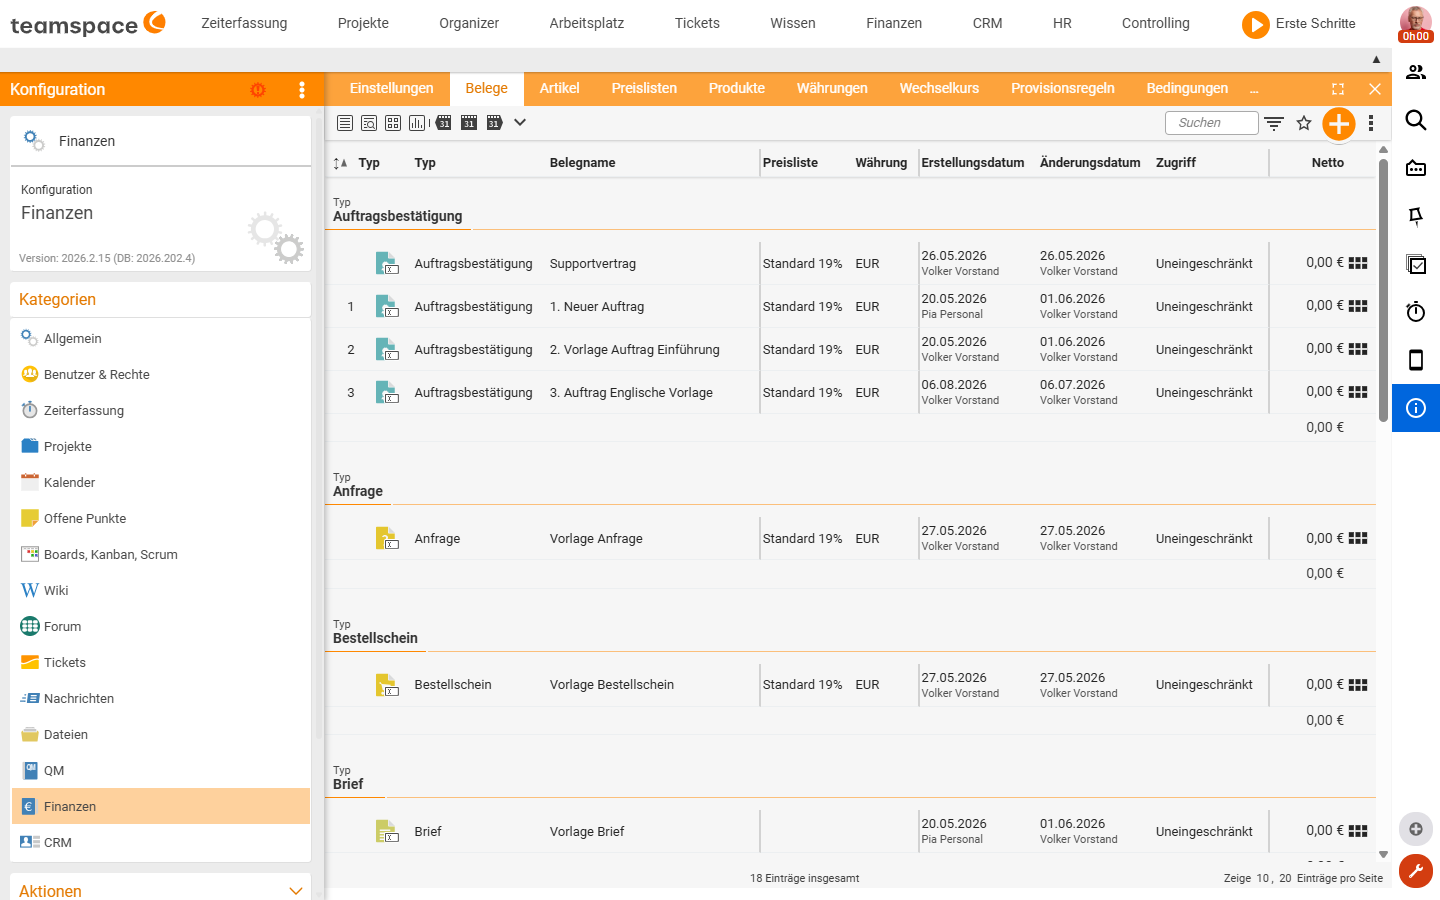Switch to the tile grid view
1440x900 pixels.
393,123
